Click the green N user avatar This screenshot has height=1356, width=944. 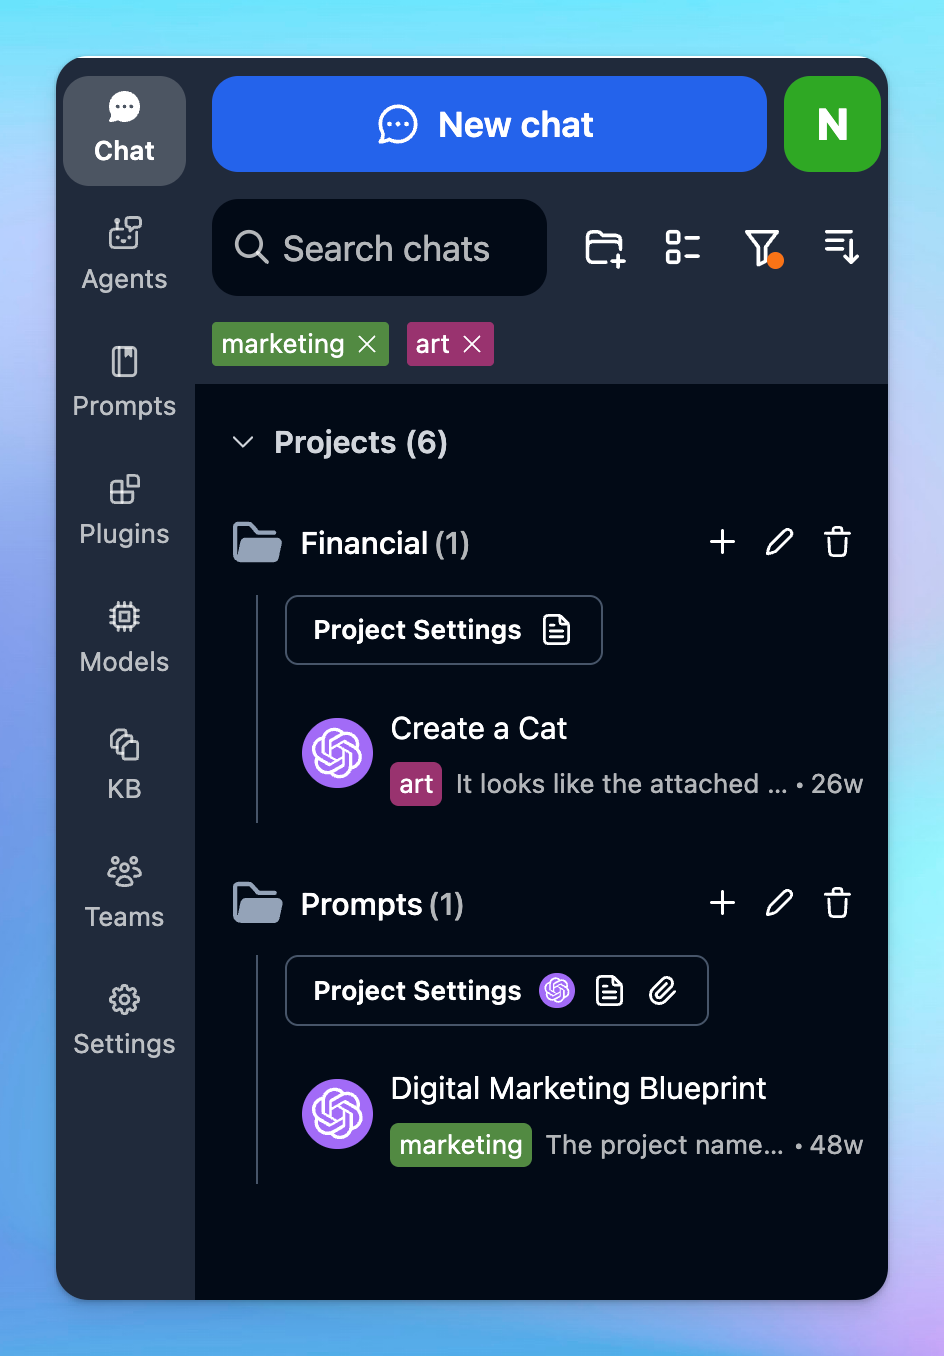coord(832,125)
